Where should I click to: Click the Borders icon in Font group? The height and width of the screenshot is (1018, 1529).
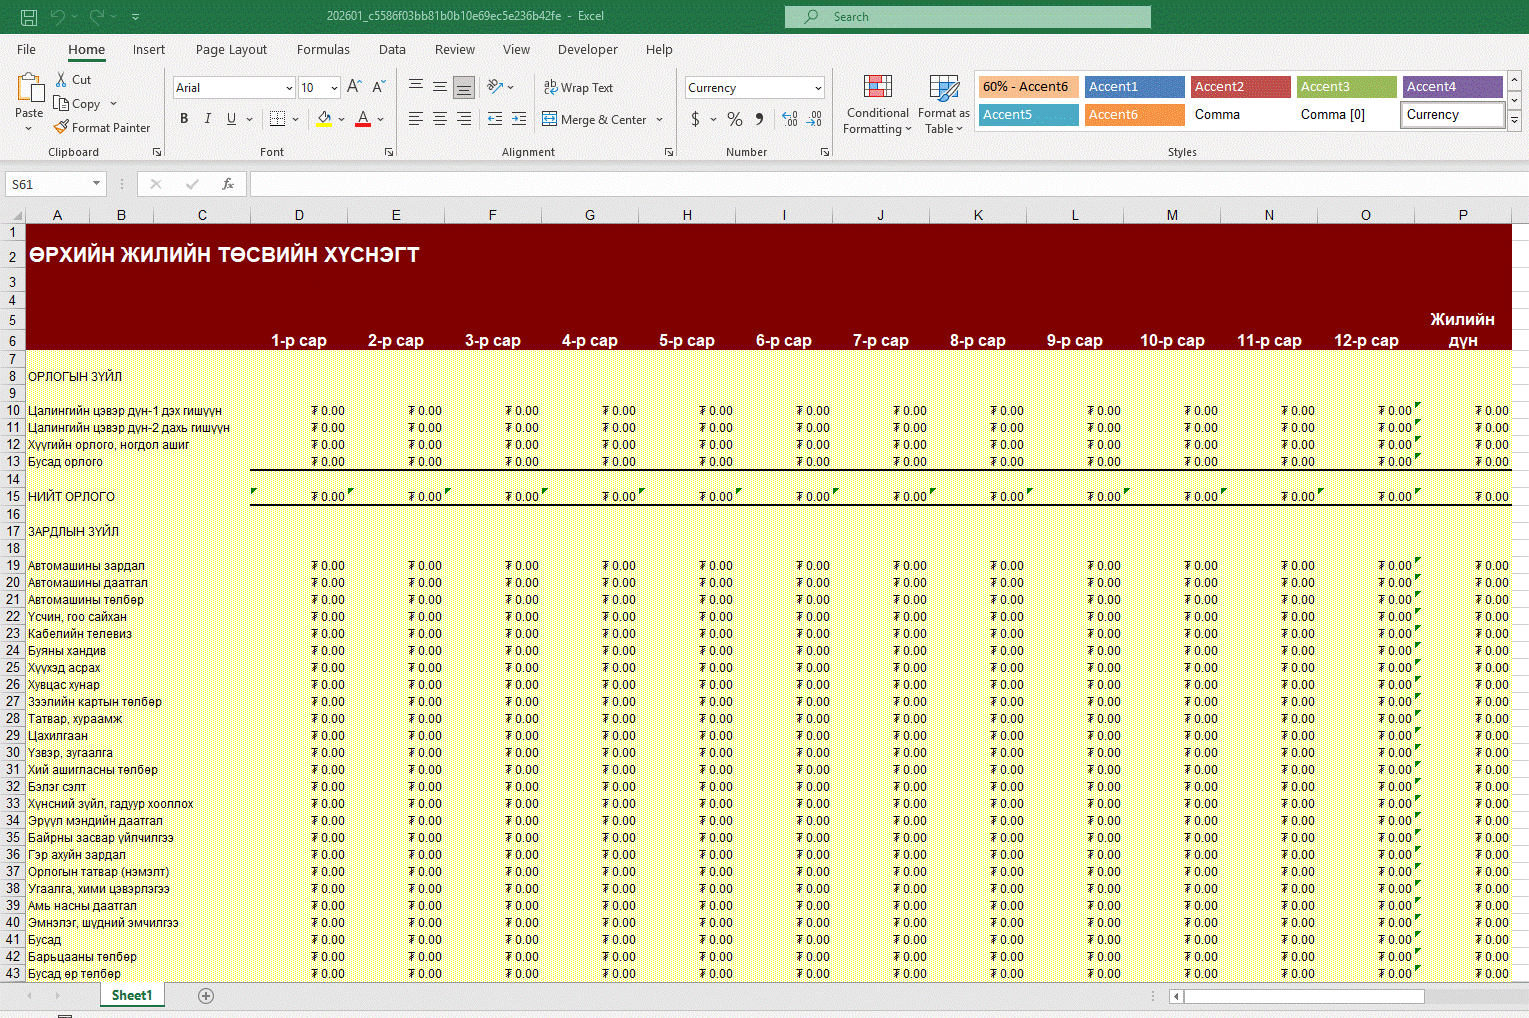[x=278, y=119]
